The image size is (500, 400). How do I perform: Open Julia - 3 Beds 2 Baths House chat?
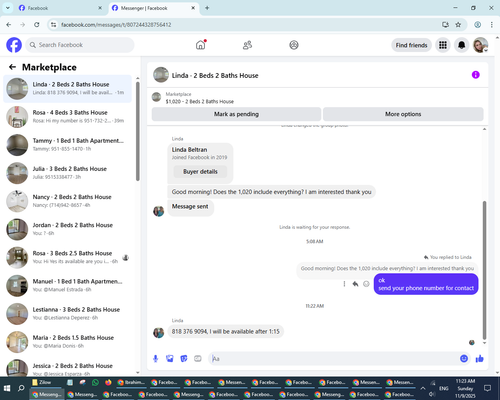(67, 173)
